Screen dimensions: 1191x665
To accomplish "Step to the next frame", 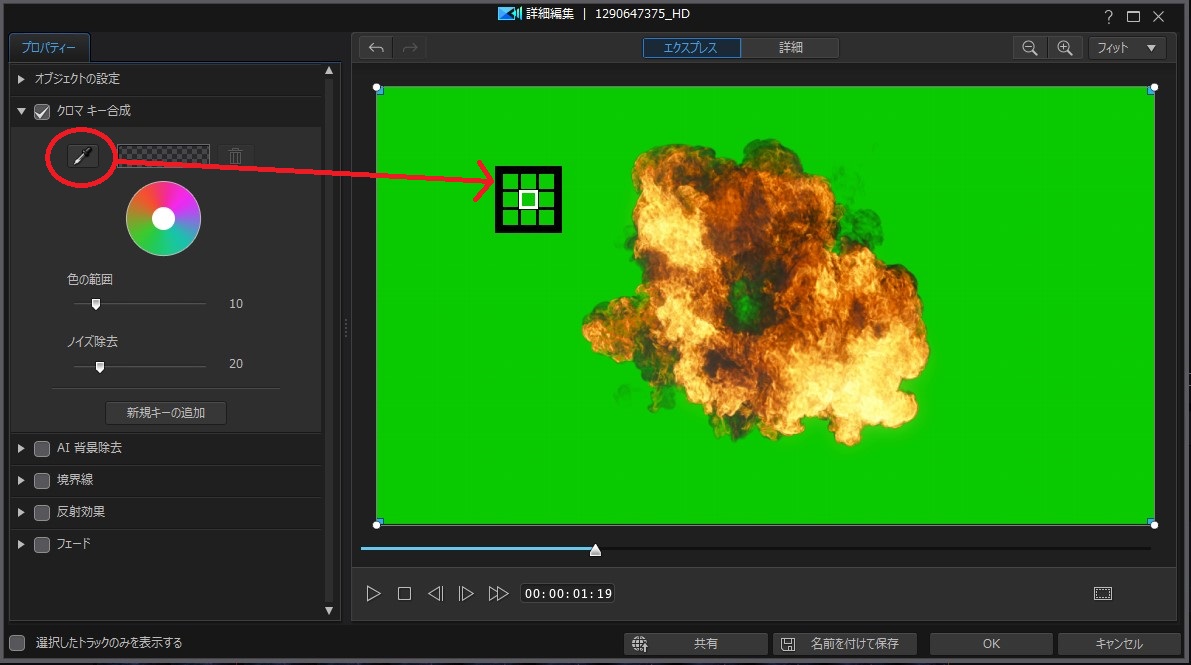I will [465, 593].
